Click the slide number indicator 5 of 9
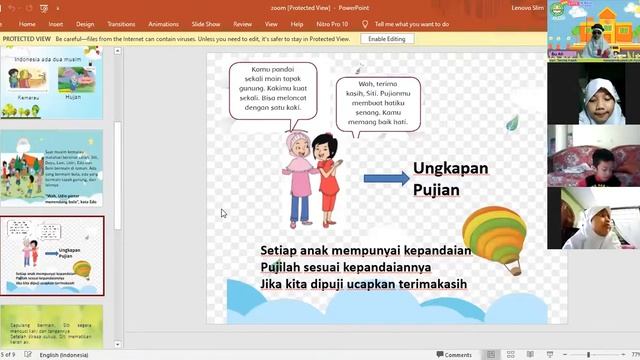This screenshot has height=360, width=640. [x=8, y=355]
